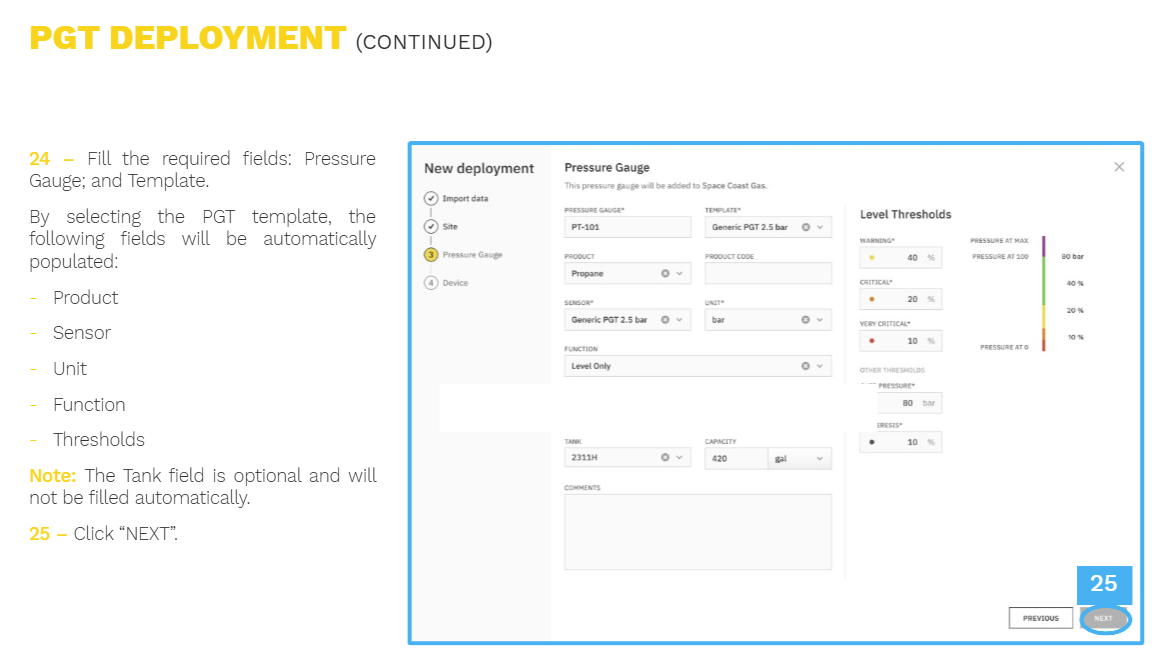
Task: Click the NEXT button
Action: point(1104,618)
